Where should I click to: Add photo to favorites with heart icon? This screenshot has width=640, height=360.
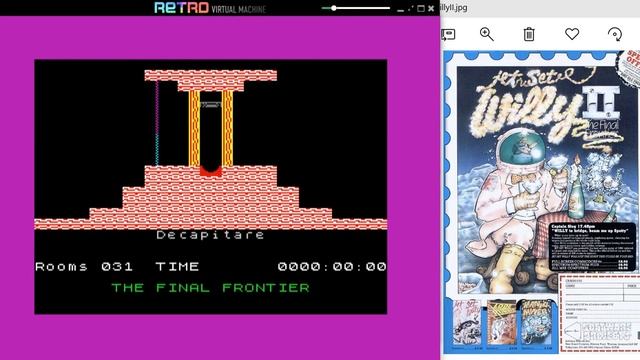[x=572, y=34]
